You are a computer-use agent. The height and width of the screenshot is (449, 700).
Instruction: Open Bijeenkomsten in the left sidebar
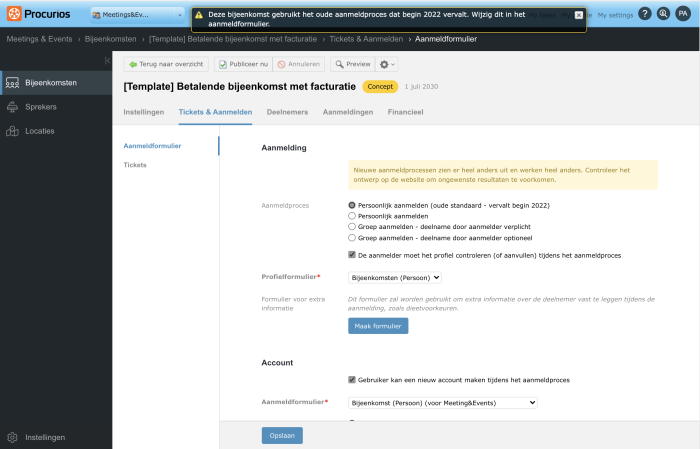[x=56, y=83]
